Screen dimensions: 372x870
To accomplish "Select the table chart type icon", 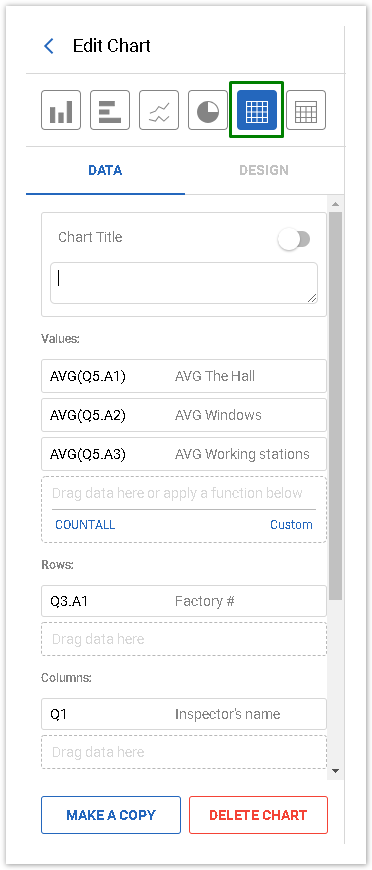I will pyautogui.click(x=306, y=110).
